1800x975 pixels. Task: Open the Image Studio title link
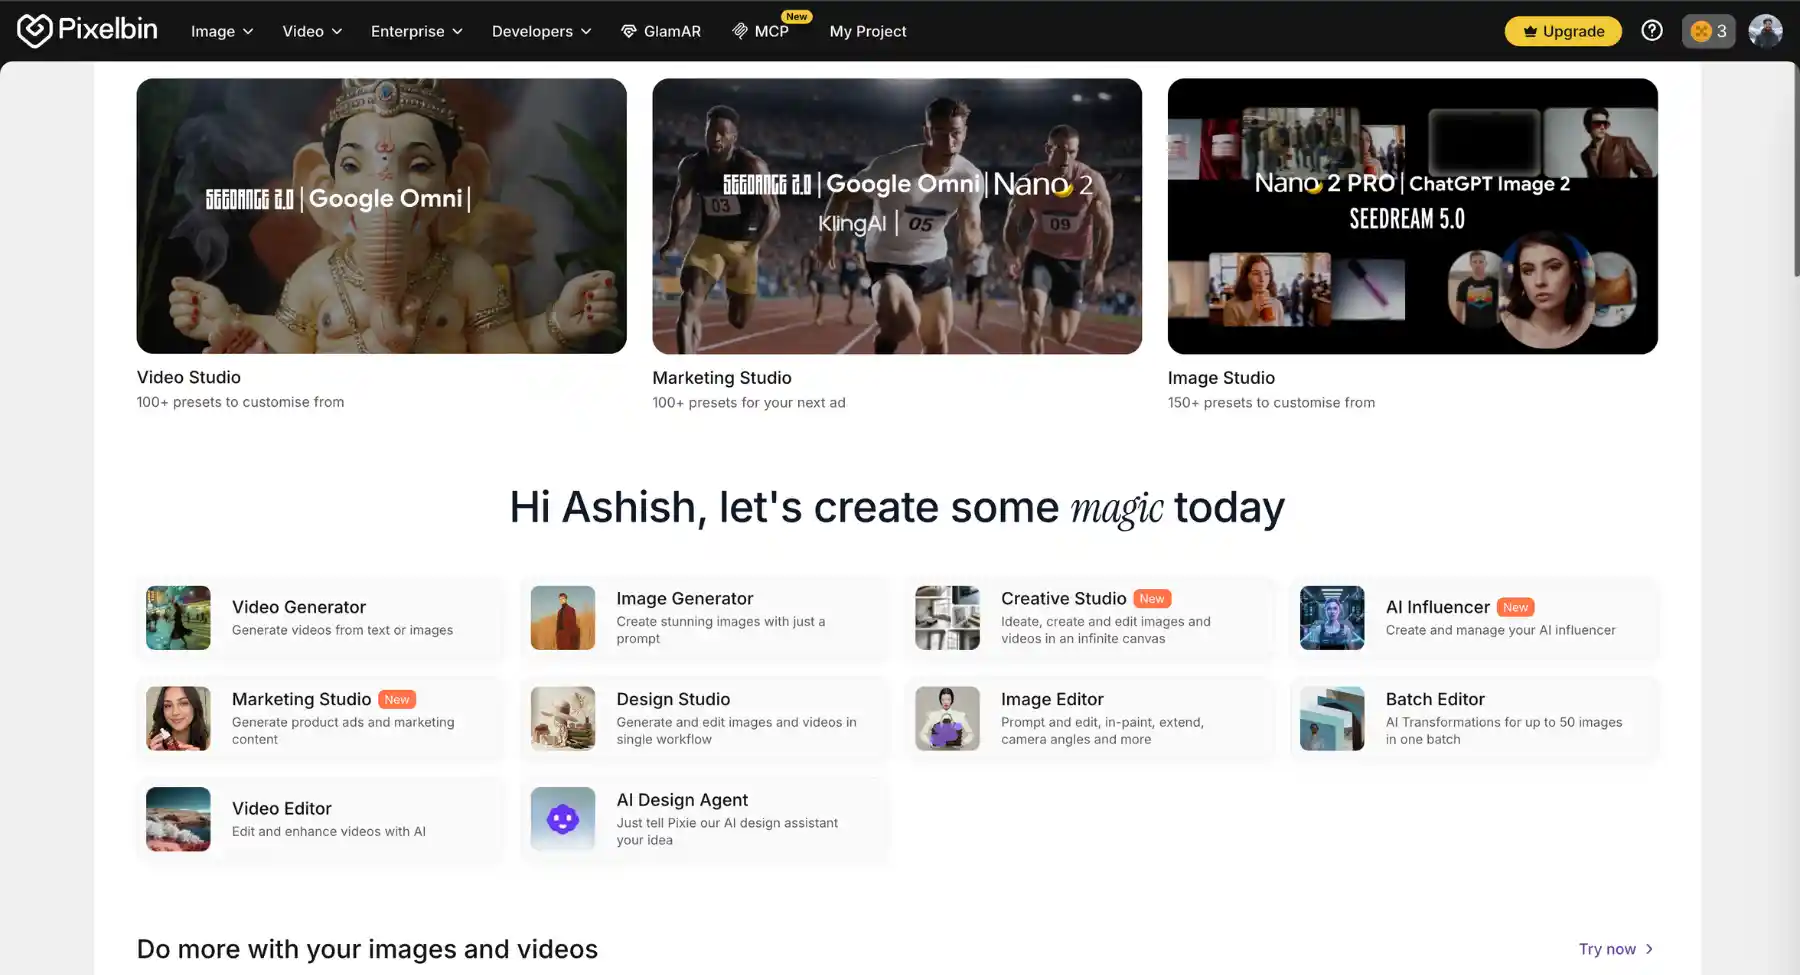tap(1221, 378)
